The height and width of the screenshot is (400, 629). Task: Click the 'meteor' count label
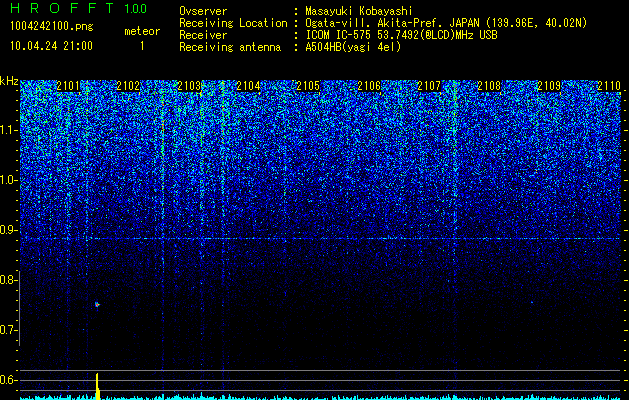(142, 31)
